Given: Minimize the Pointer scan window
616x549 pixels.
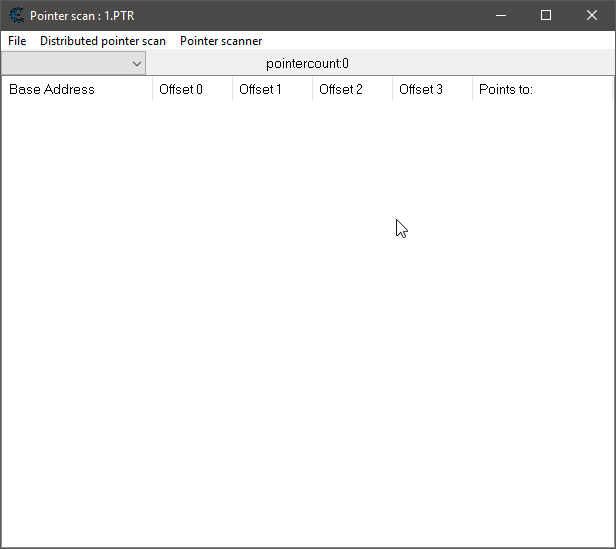Looking at the screenshot, I should tap(500, 15).
